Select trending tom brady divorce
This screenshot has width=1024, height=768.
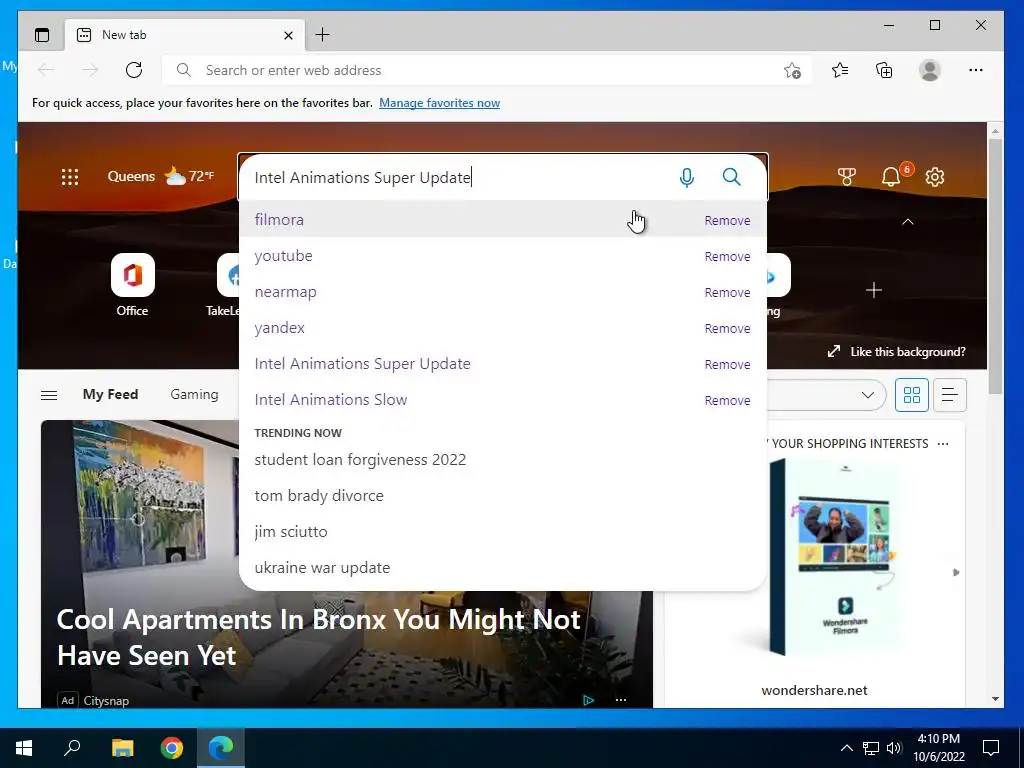coord(503,495)
